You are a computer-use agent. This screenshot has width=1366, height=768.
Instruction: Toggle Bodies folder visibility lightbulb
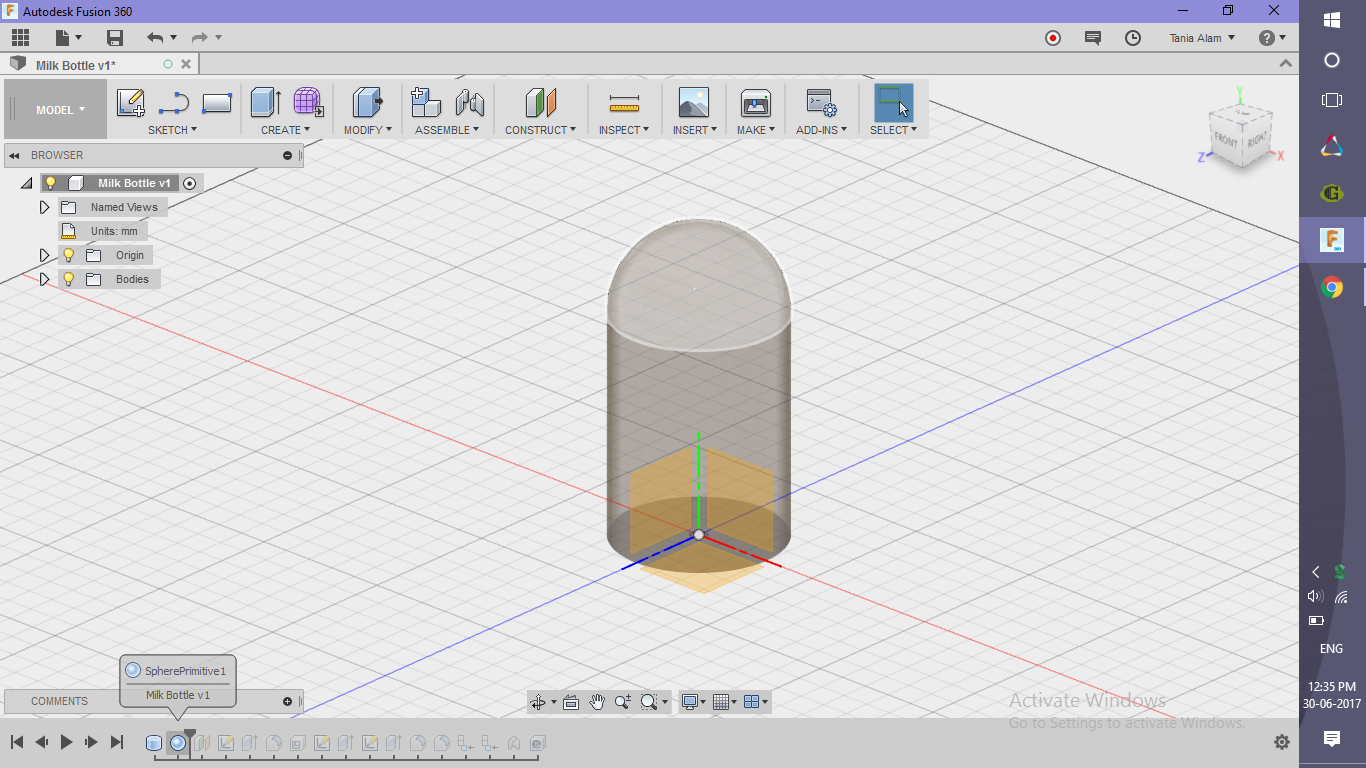68,279
